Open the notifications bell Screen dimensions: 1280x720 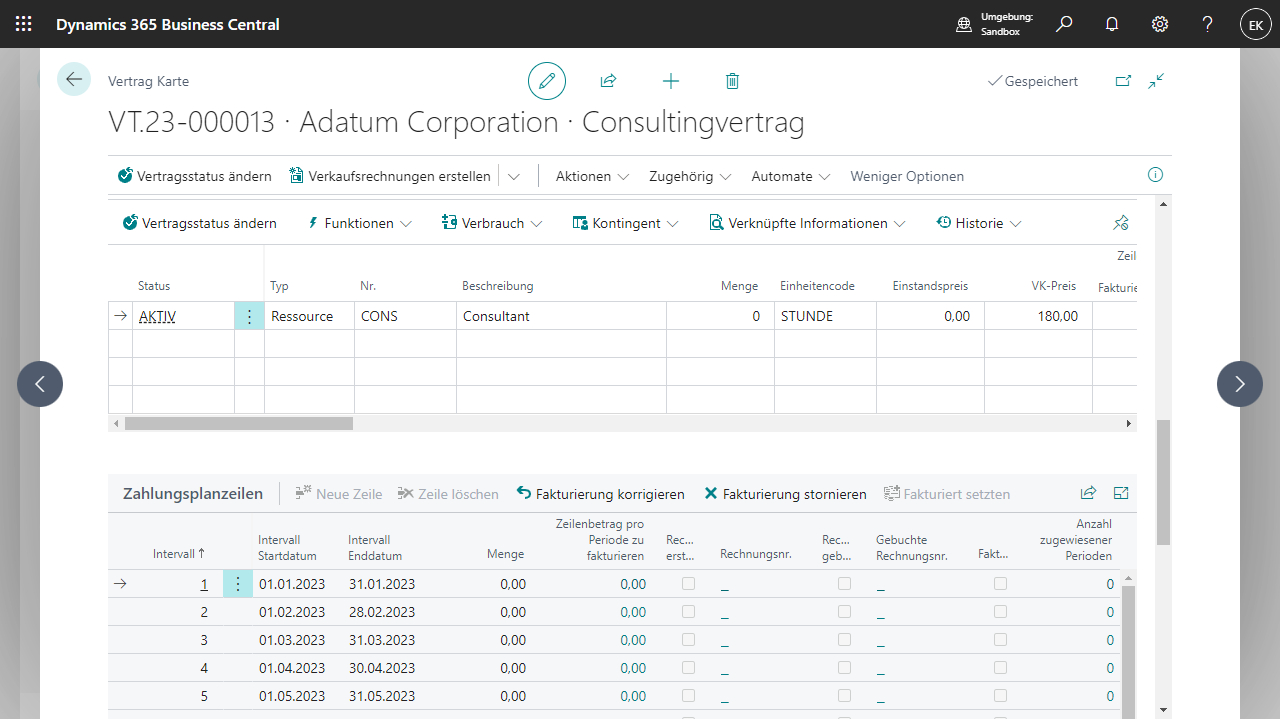1112,24
